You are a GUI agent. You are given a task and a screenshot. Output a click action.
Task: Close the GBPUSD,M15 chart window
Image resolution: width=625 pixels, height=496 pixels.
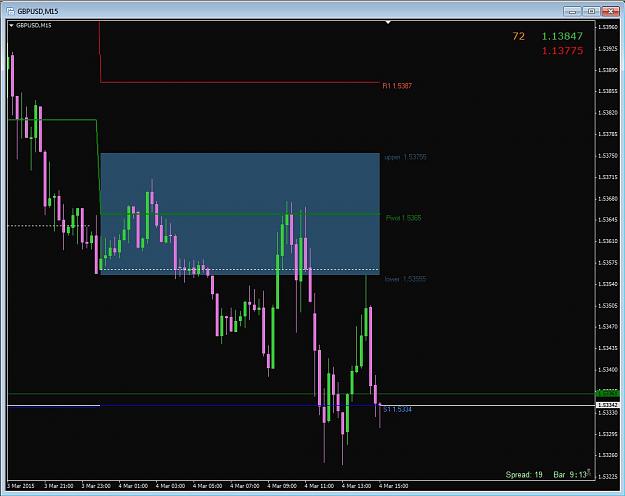[610, 11]
